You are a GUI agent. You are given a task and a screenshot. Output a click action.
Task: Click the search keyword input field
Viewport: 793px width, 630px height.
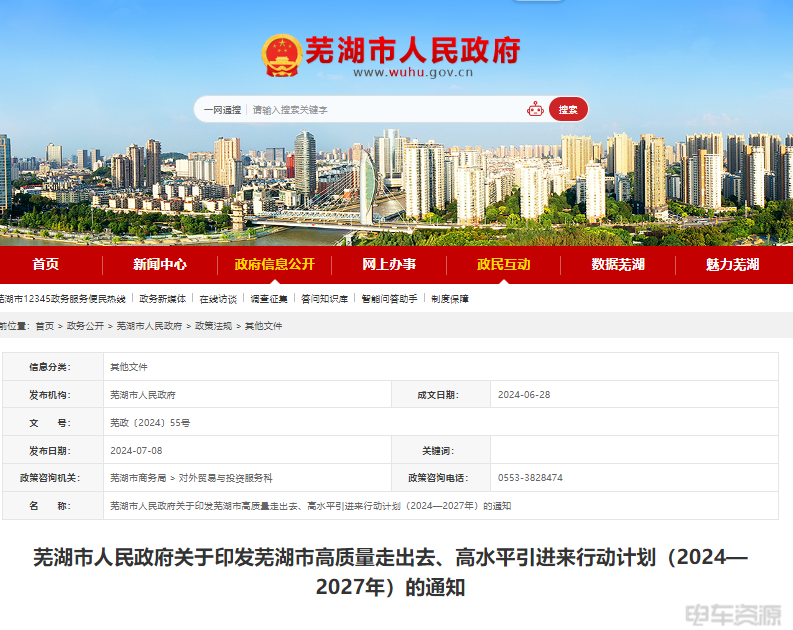click(x=380, y=109)
